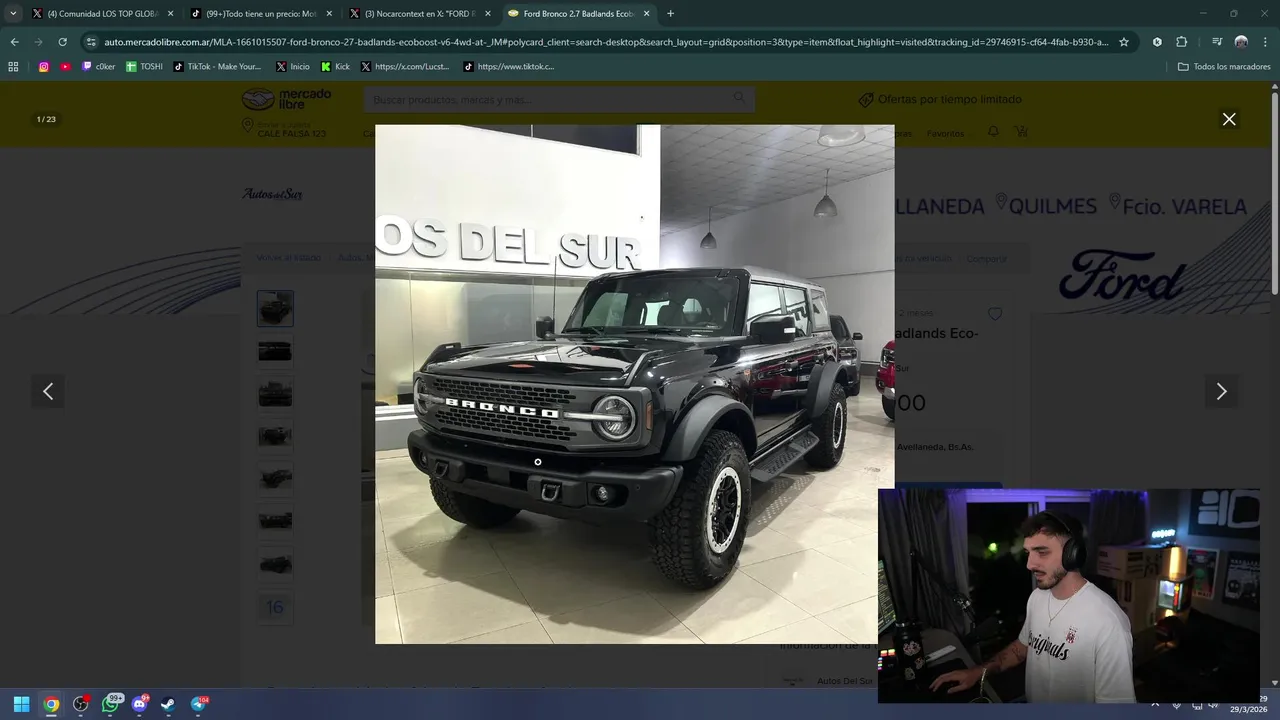Open the Chrome apps grid shortcut
This screenshot has width=1280, height=720.
click(13, 67)
